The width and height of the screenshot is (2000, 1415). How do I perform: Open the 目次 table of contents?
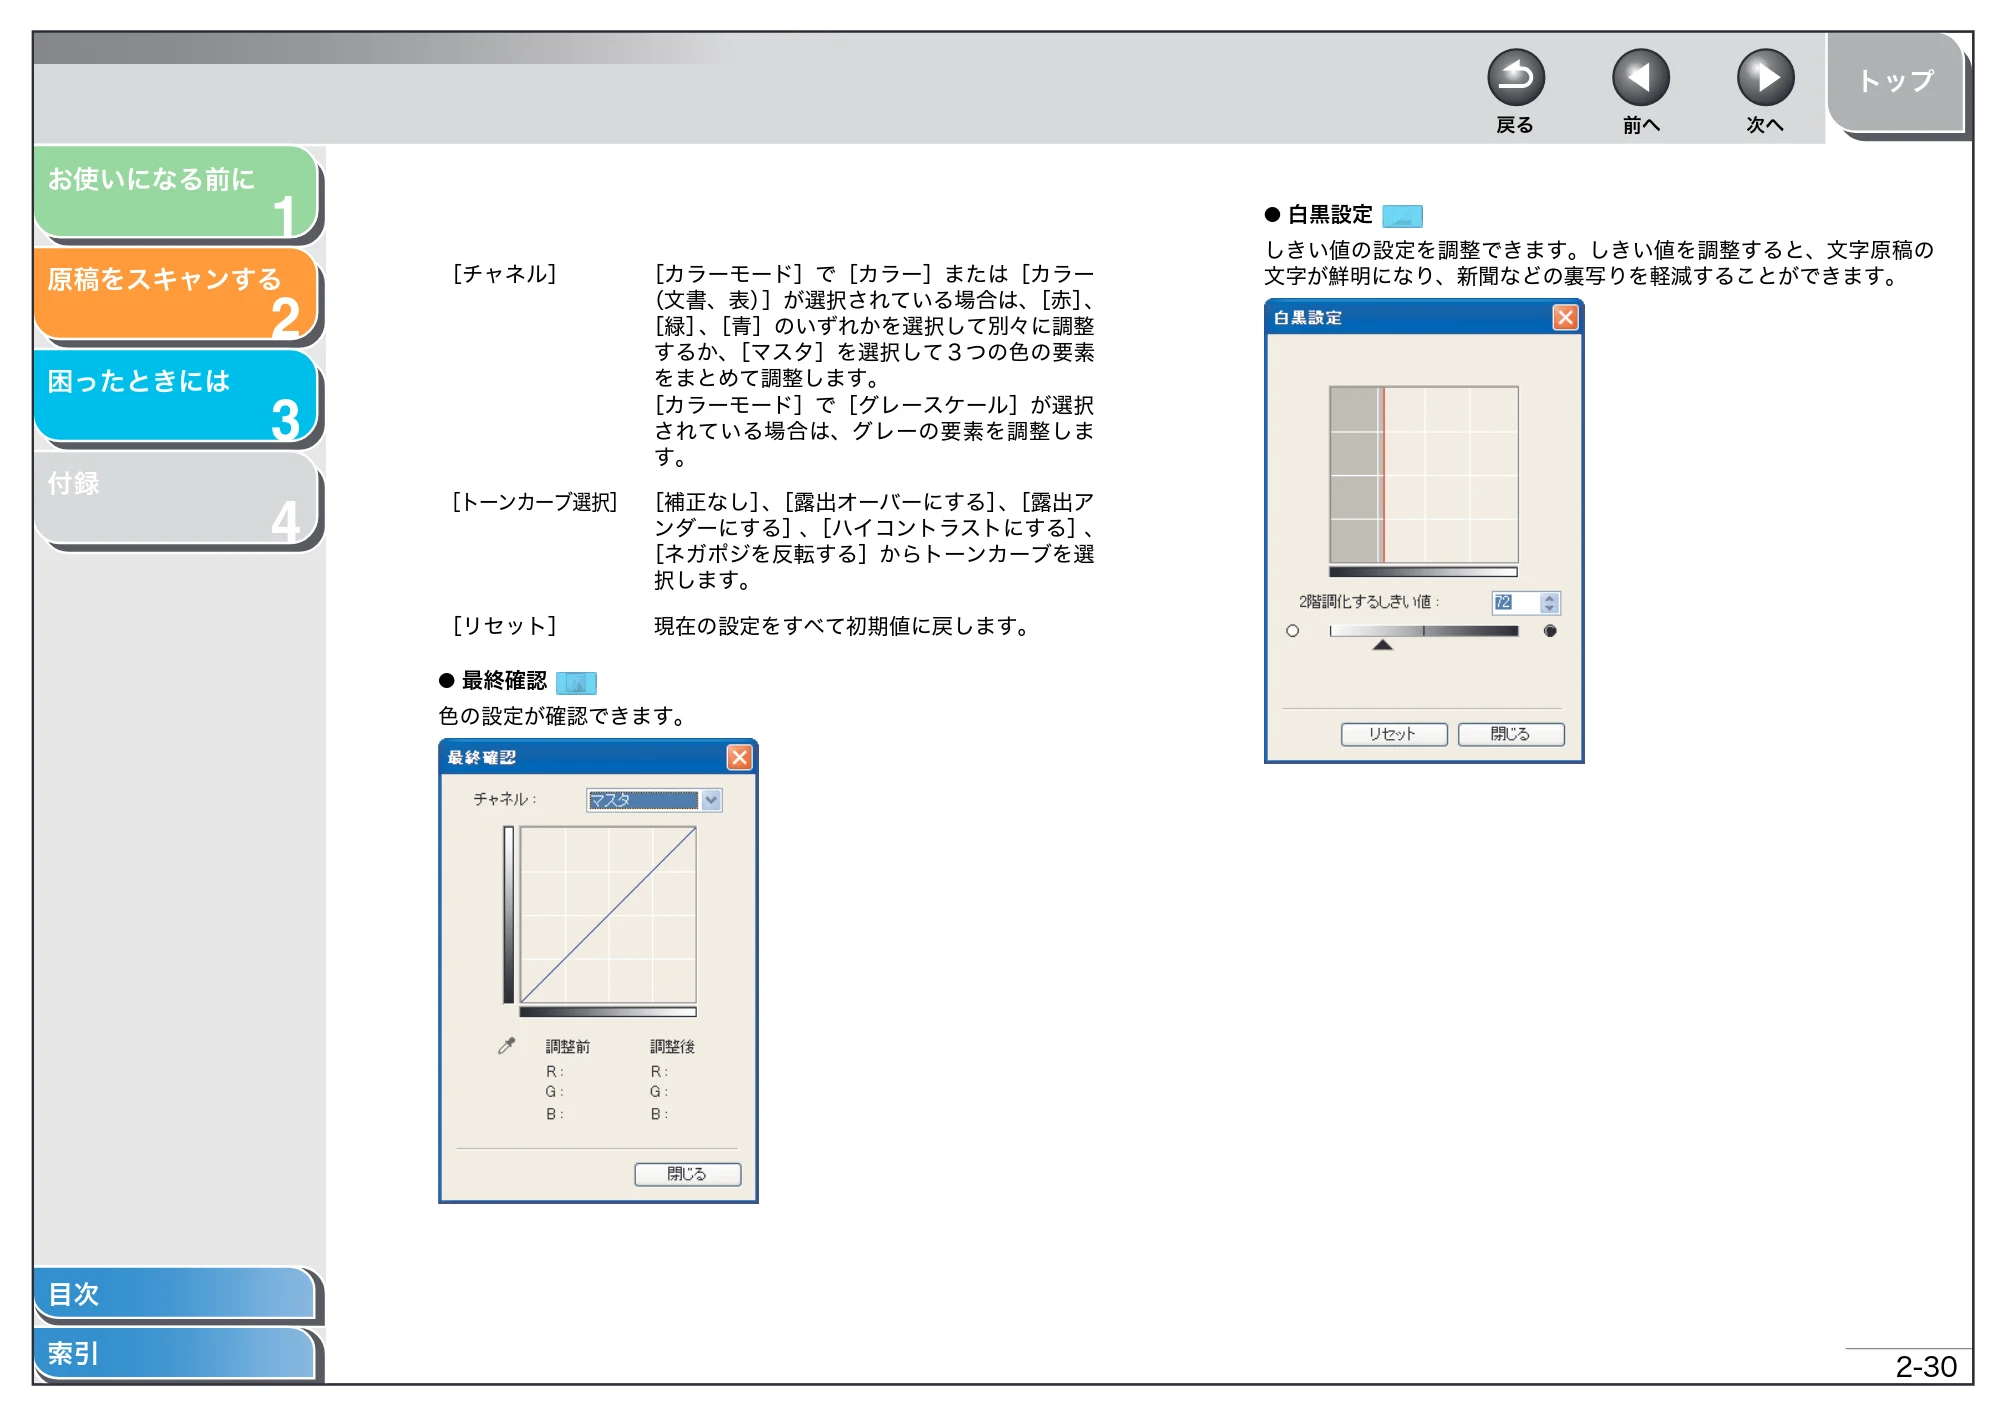click(175, 1293)
